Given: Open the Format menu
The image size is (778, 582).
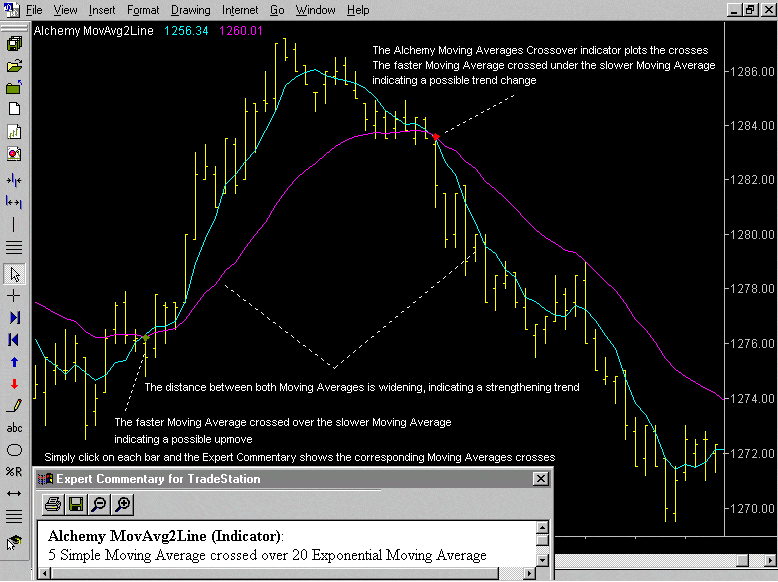Looking at the screenshot, I should pyautogui.click(x=143, y=10).
